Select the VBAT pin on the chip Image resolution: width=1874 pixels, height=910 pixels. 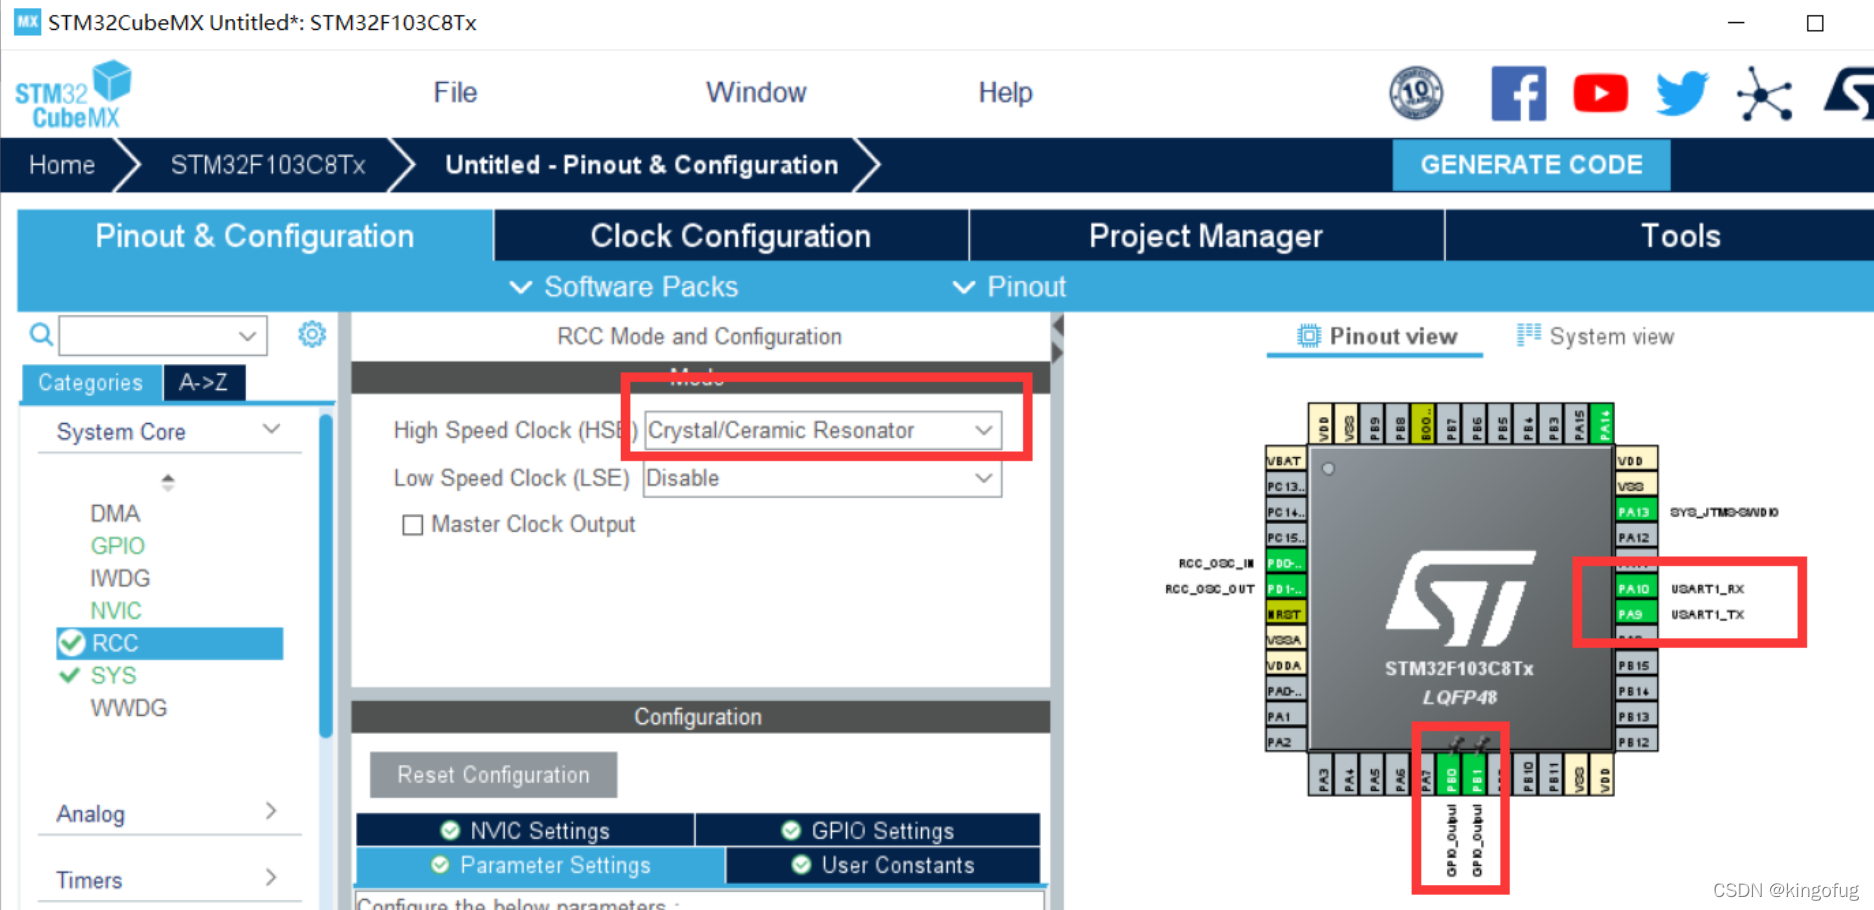pos(1286,460)
